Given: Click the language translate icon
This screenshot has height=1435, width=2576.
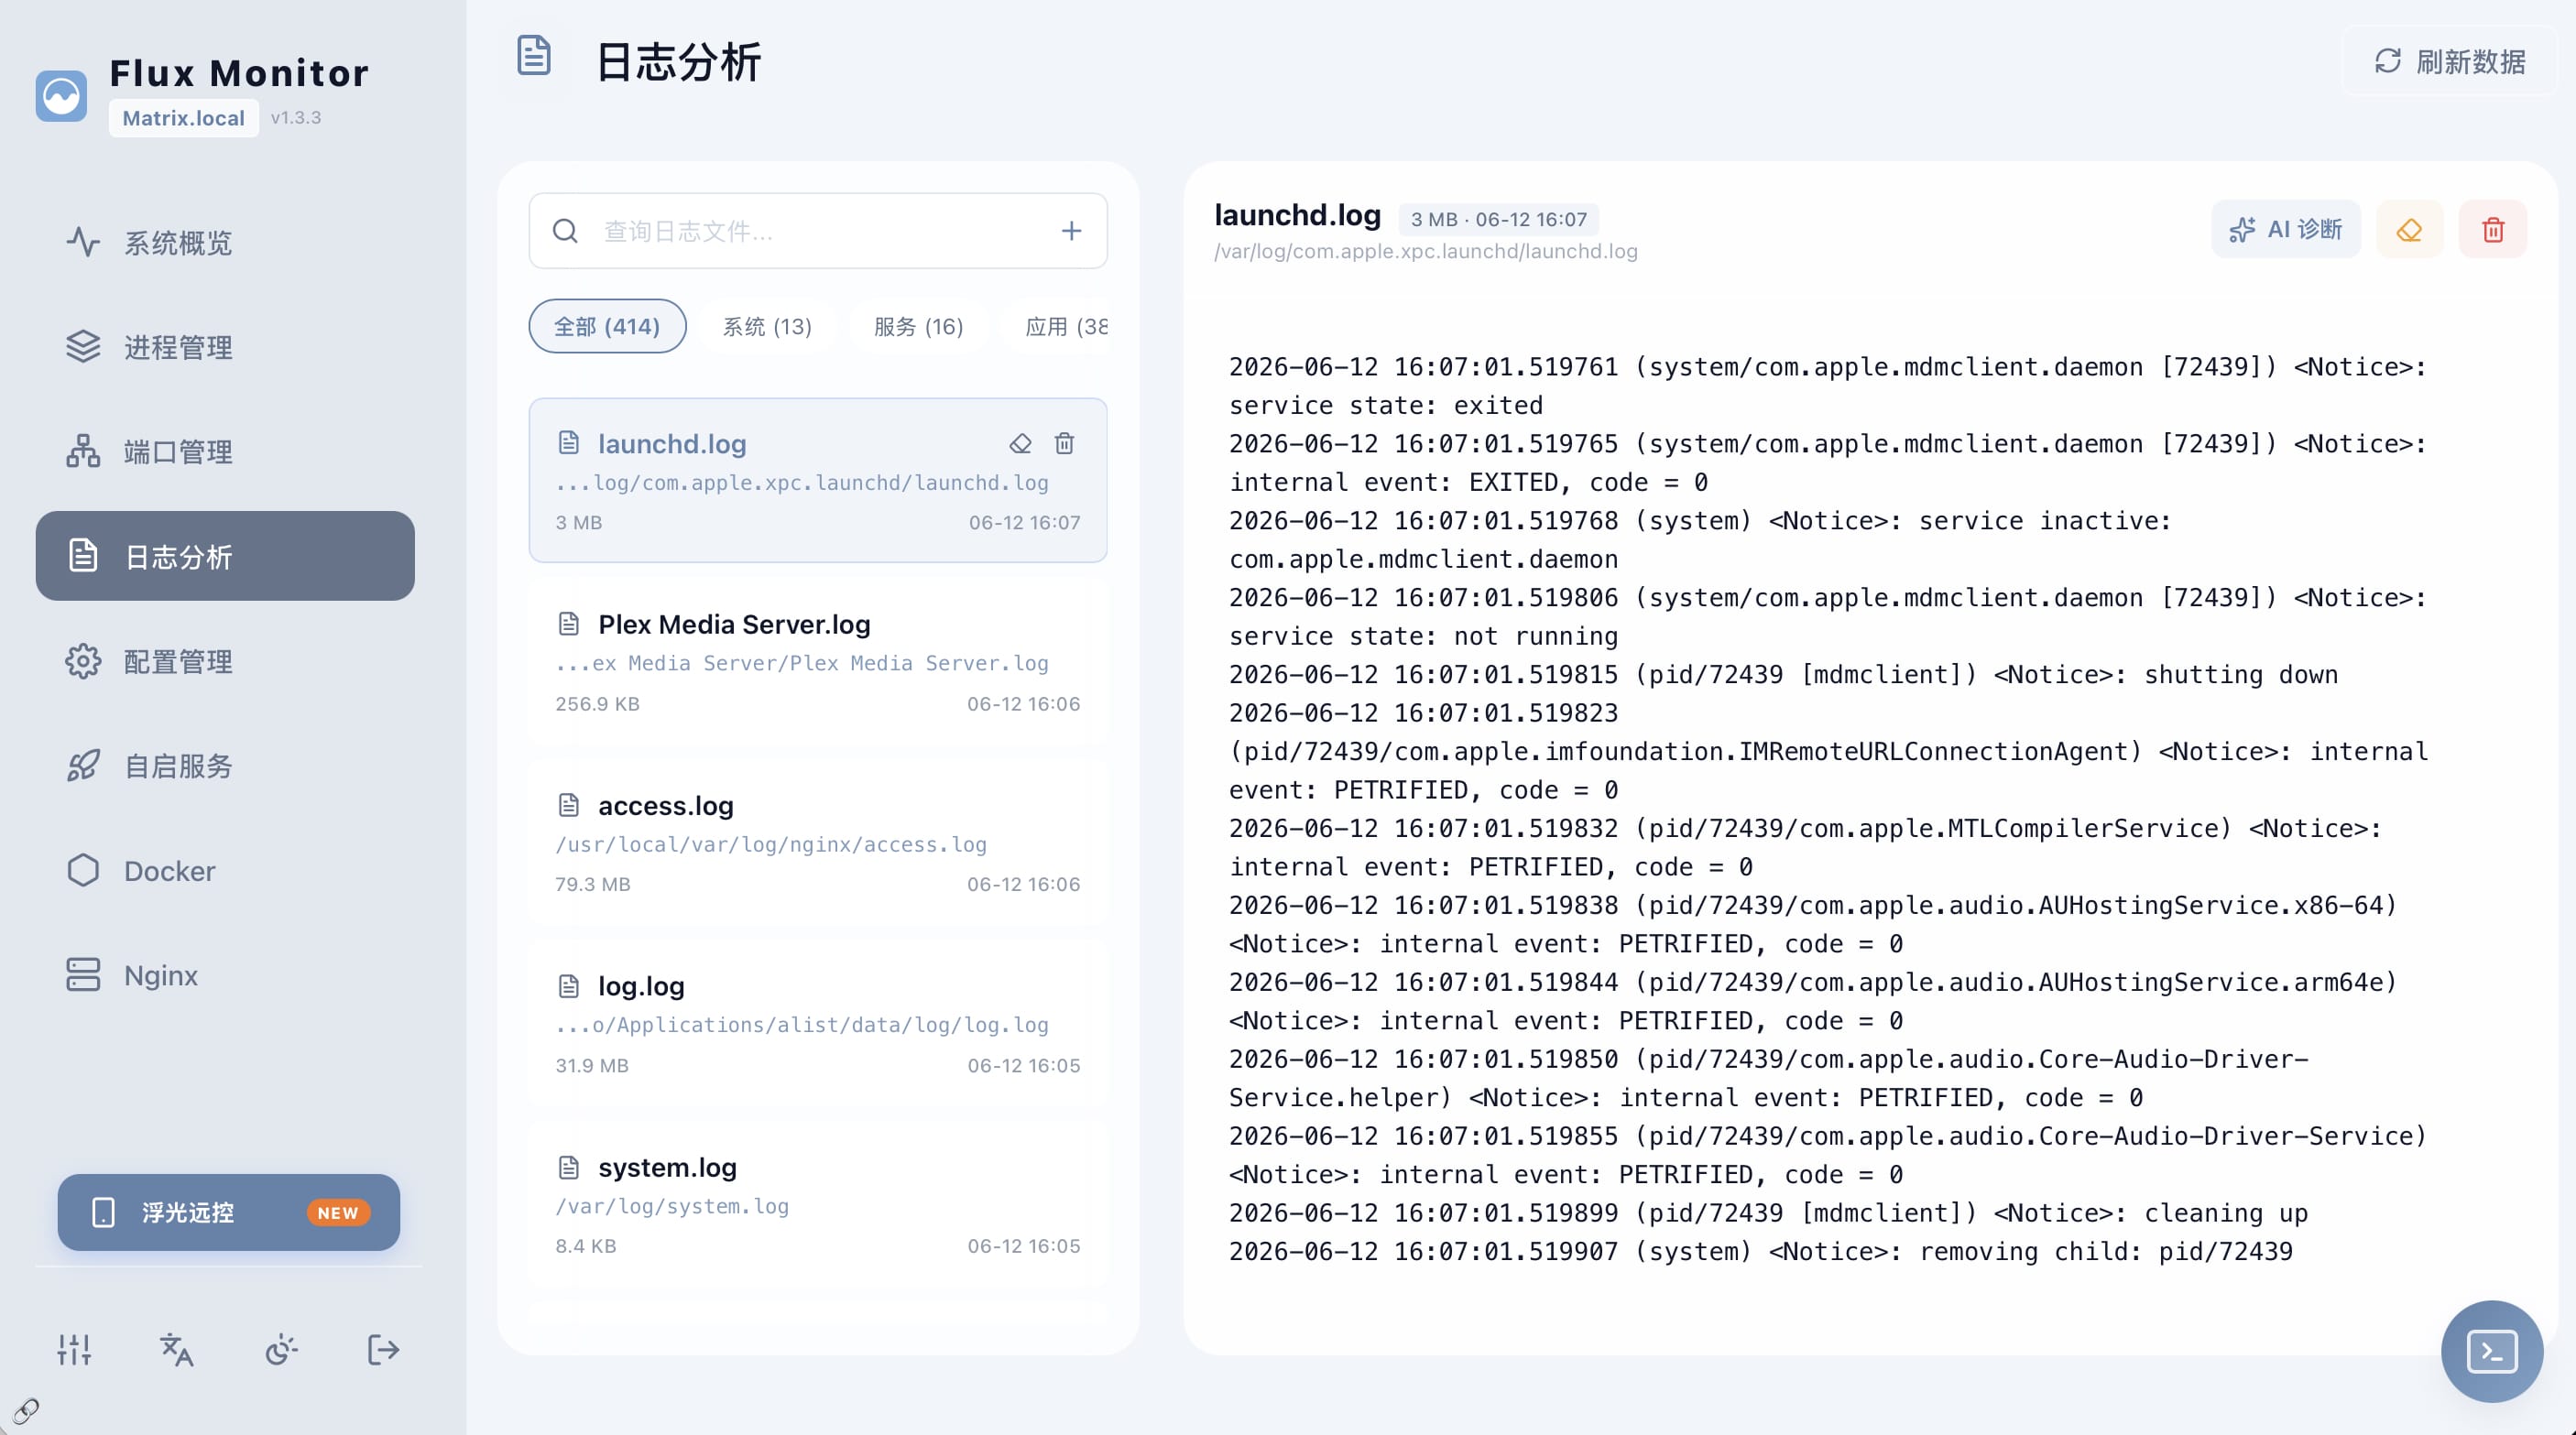Looking at the screenshot, I should (x=177, y=1350).
